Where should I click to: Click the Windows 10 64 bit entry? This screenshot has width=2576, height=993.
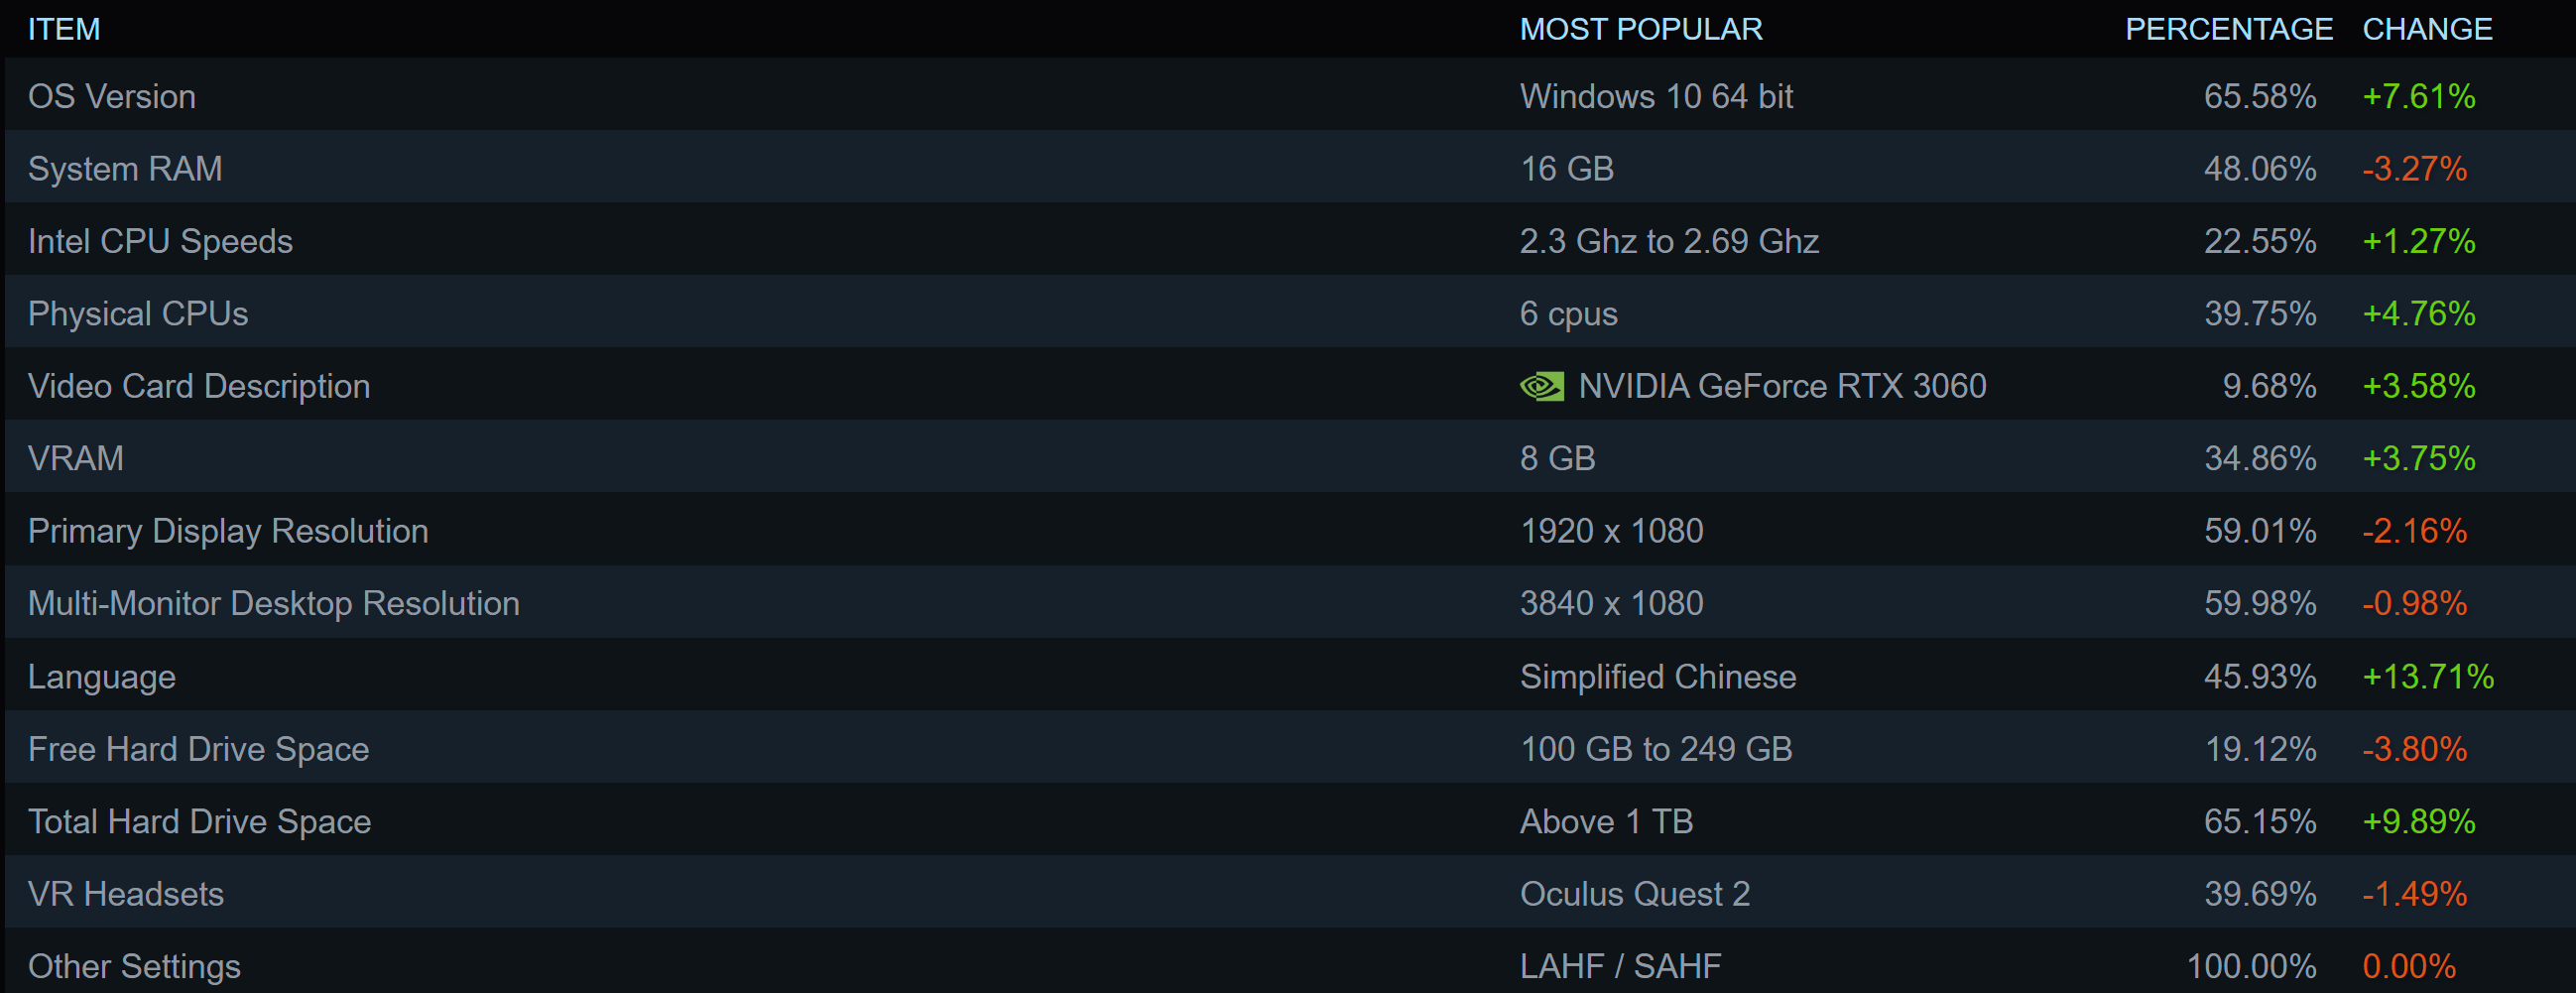[x=1656, y=97]
